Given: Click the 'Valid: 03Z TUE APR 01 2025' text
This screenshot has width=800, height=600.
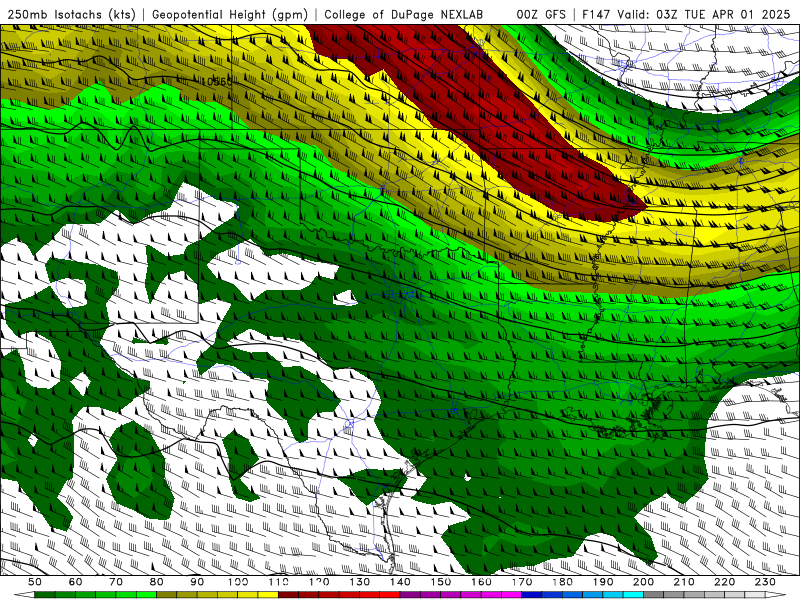Looking at the screenshot, I should tap(704, 14).
